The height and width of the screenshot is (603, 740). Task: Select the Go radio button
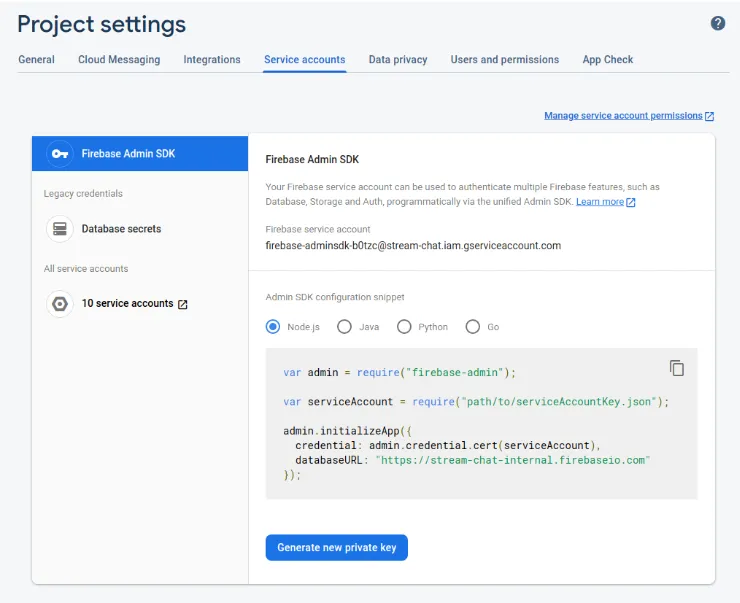pyautogui.click(x=472, y=327)
